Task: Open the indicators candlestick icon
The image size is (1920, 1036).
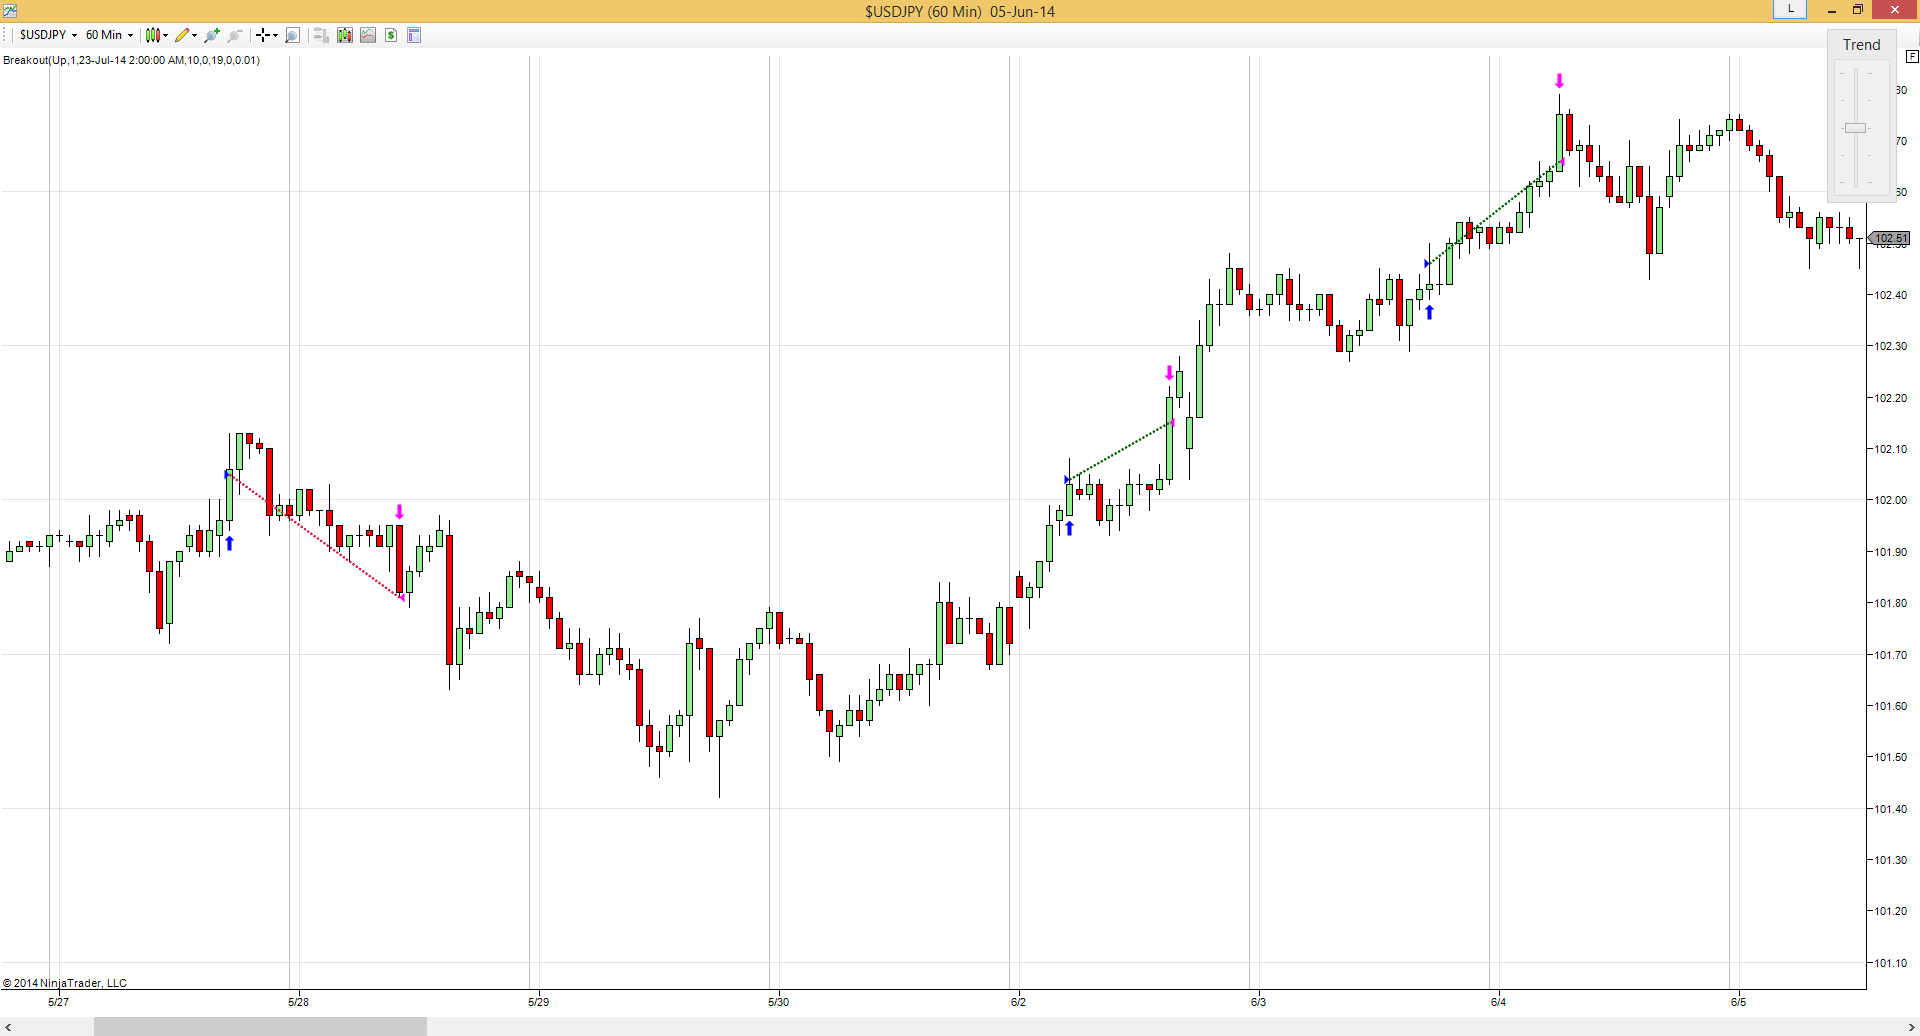Action: pyautogui.click(x=345, y=35)
